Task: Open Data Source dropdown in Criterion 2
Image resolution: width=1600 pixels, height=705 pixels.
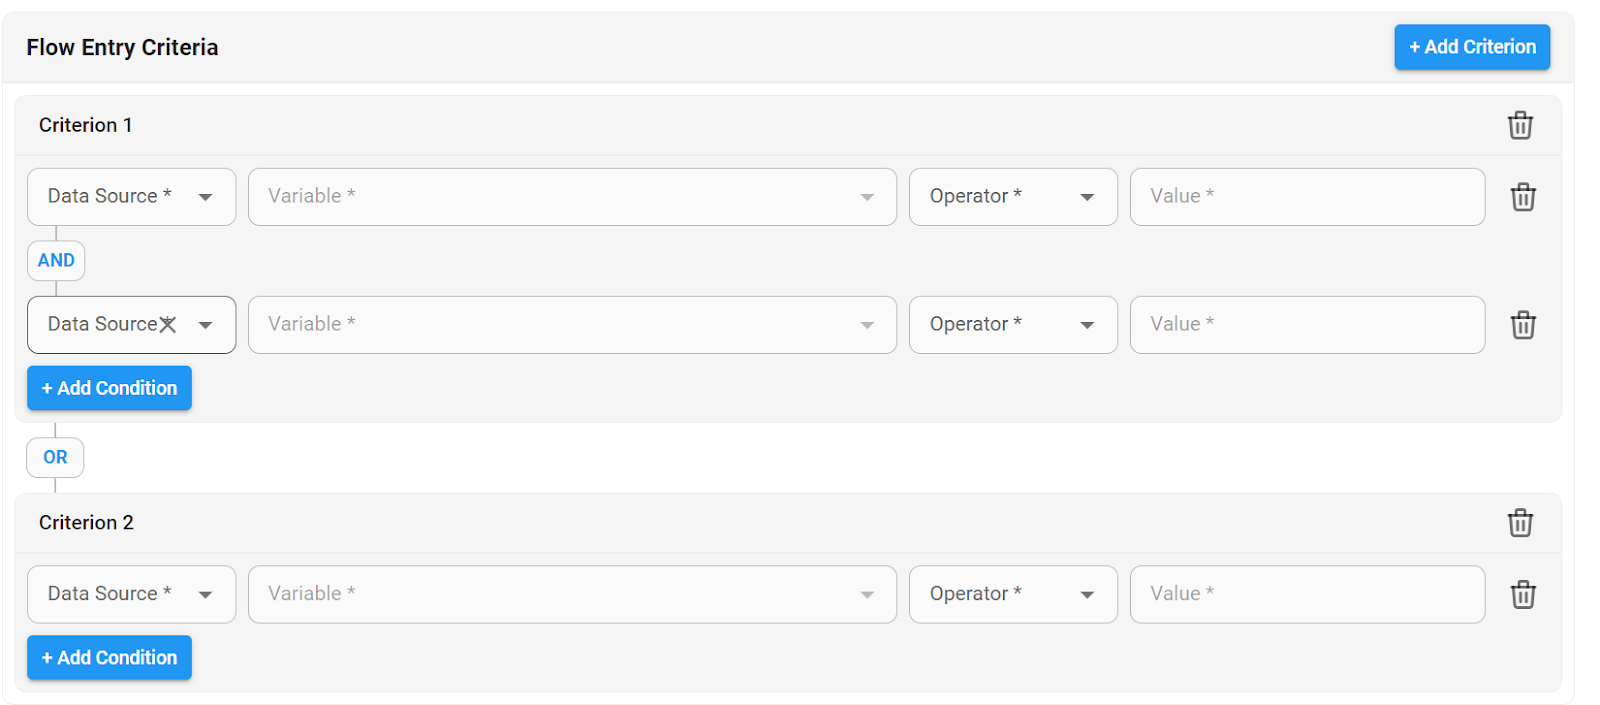Action: click(131, 595)
